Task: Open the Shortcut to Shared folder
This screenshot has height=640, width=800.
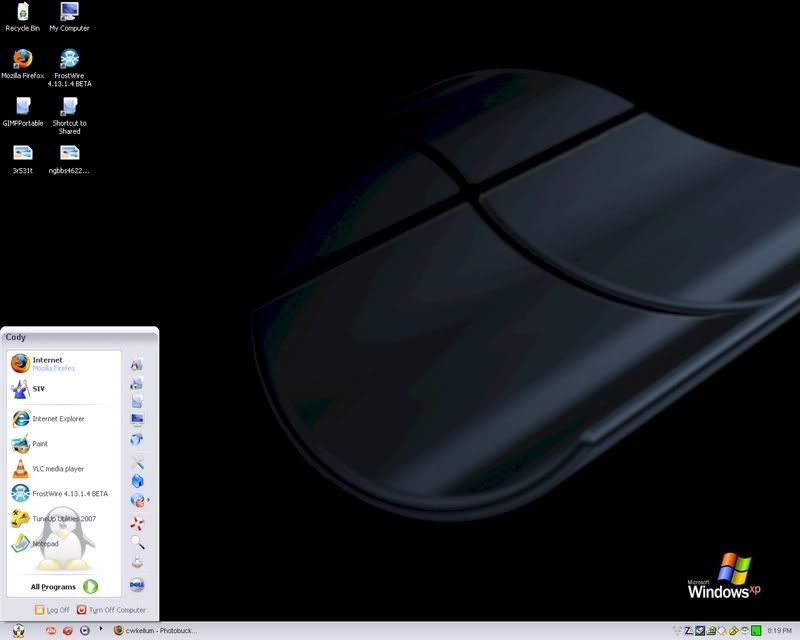Action: (x=69, y=108)
